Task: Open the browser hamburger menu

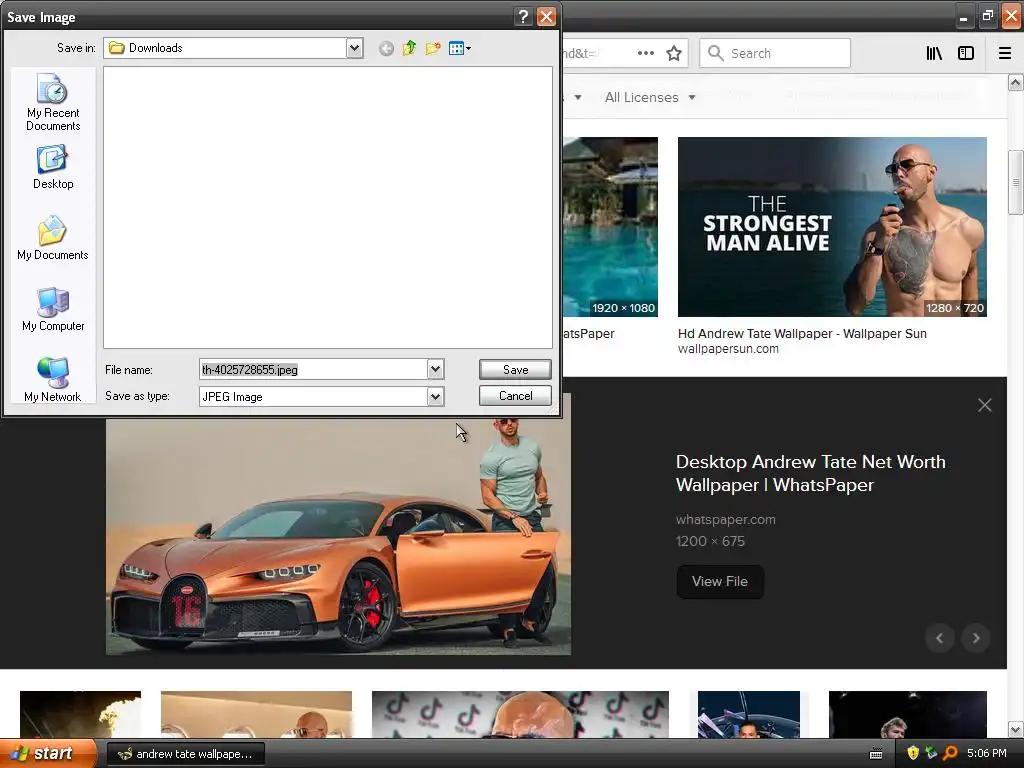Action: [1005, 53]
